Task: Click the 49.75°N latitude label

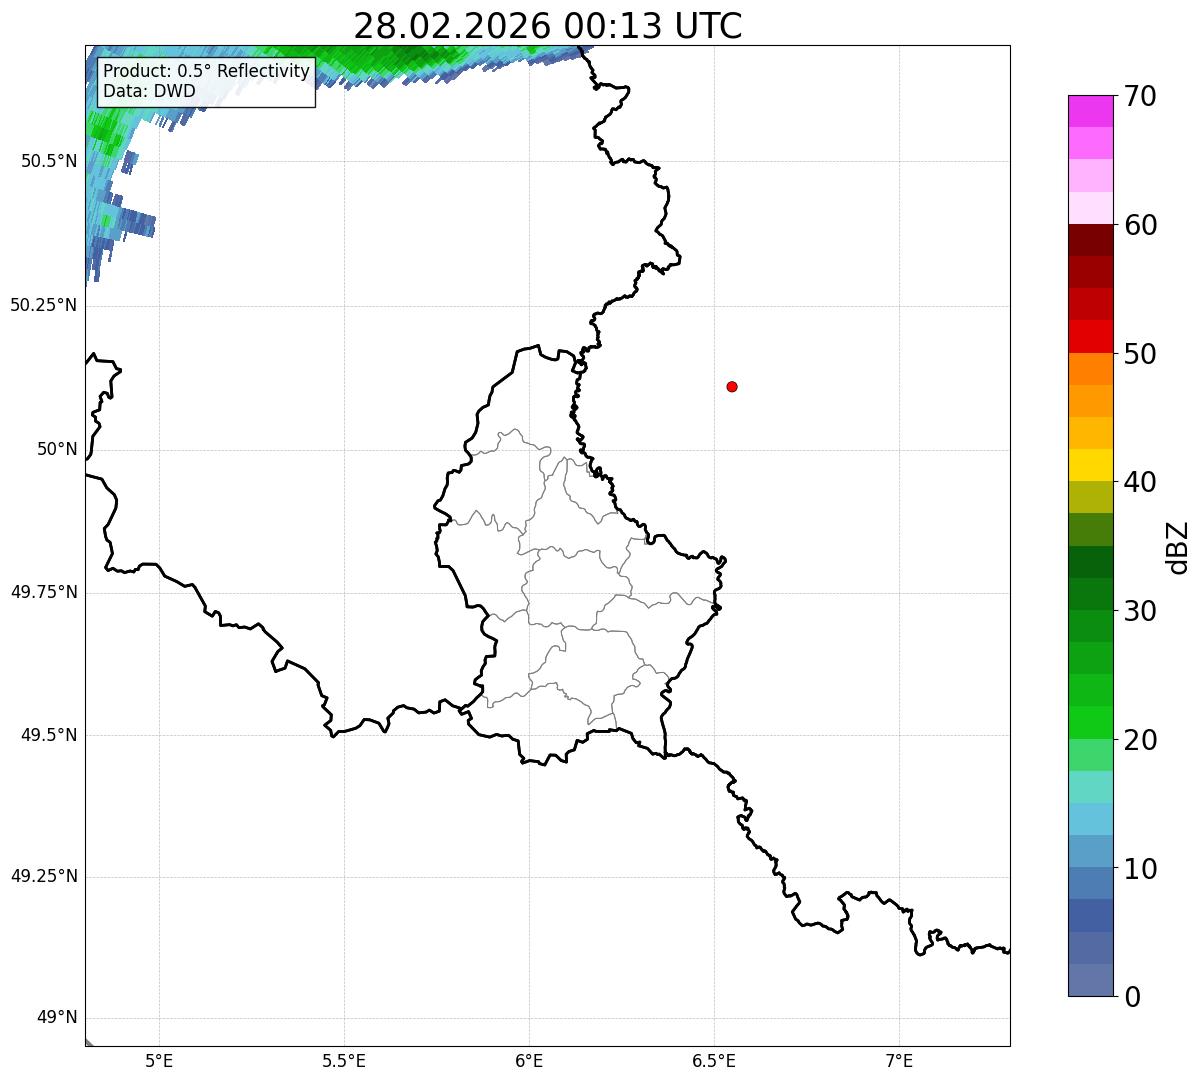Action: [44, 592]
